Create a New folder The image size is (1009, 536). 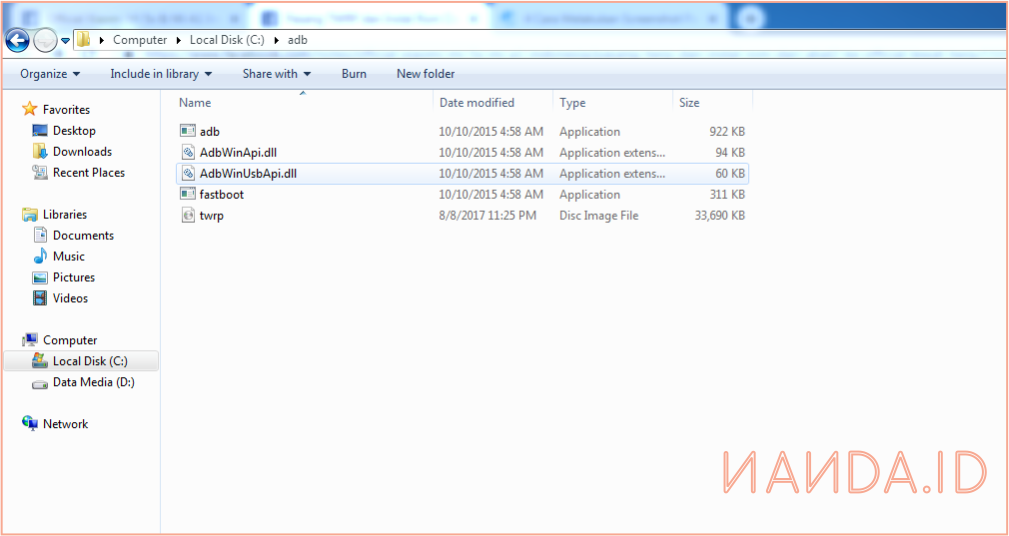coord(425,74)
